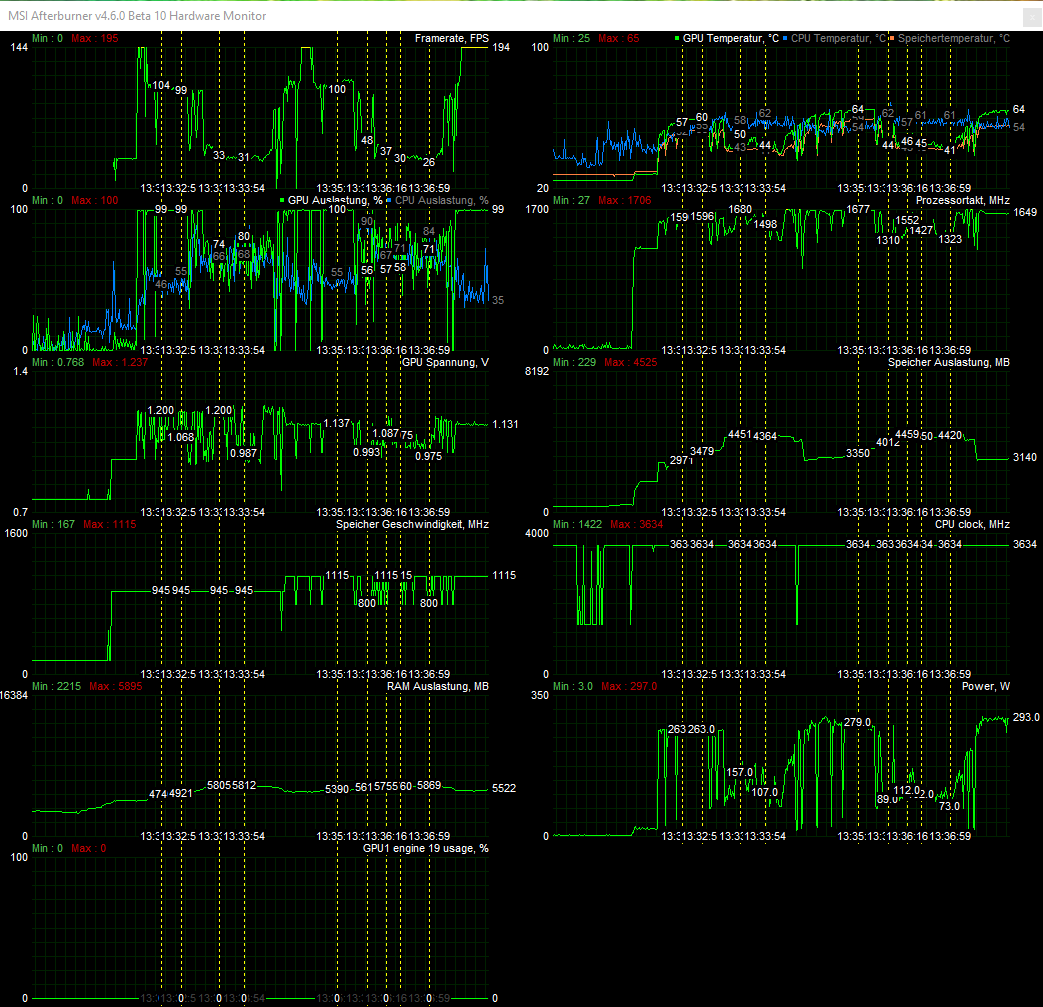
Task: Select the 'Prozessortakt, MHz' graph title
Action: tap(963, 200)
